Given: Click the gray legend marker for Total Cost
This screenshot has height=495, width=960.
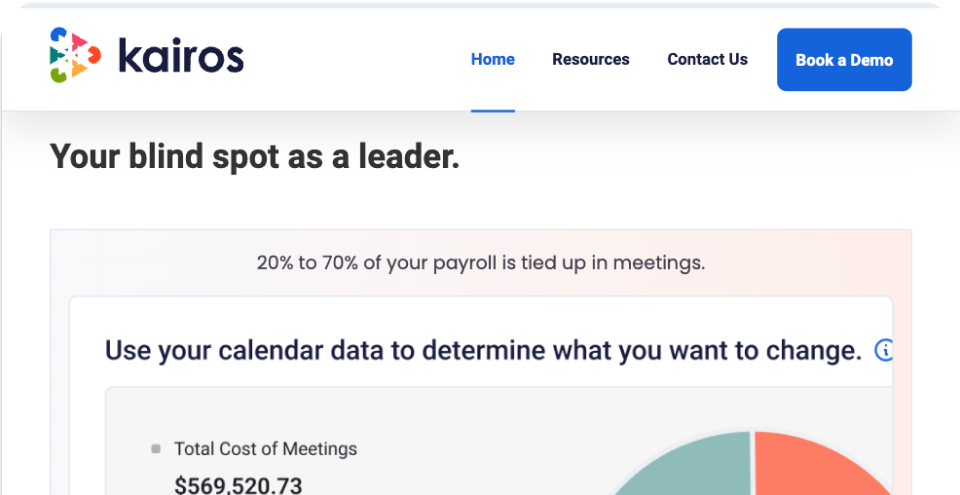Looking at the screenshot, I should tap(155, 449).
